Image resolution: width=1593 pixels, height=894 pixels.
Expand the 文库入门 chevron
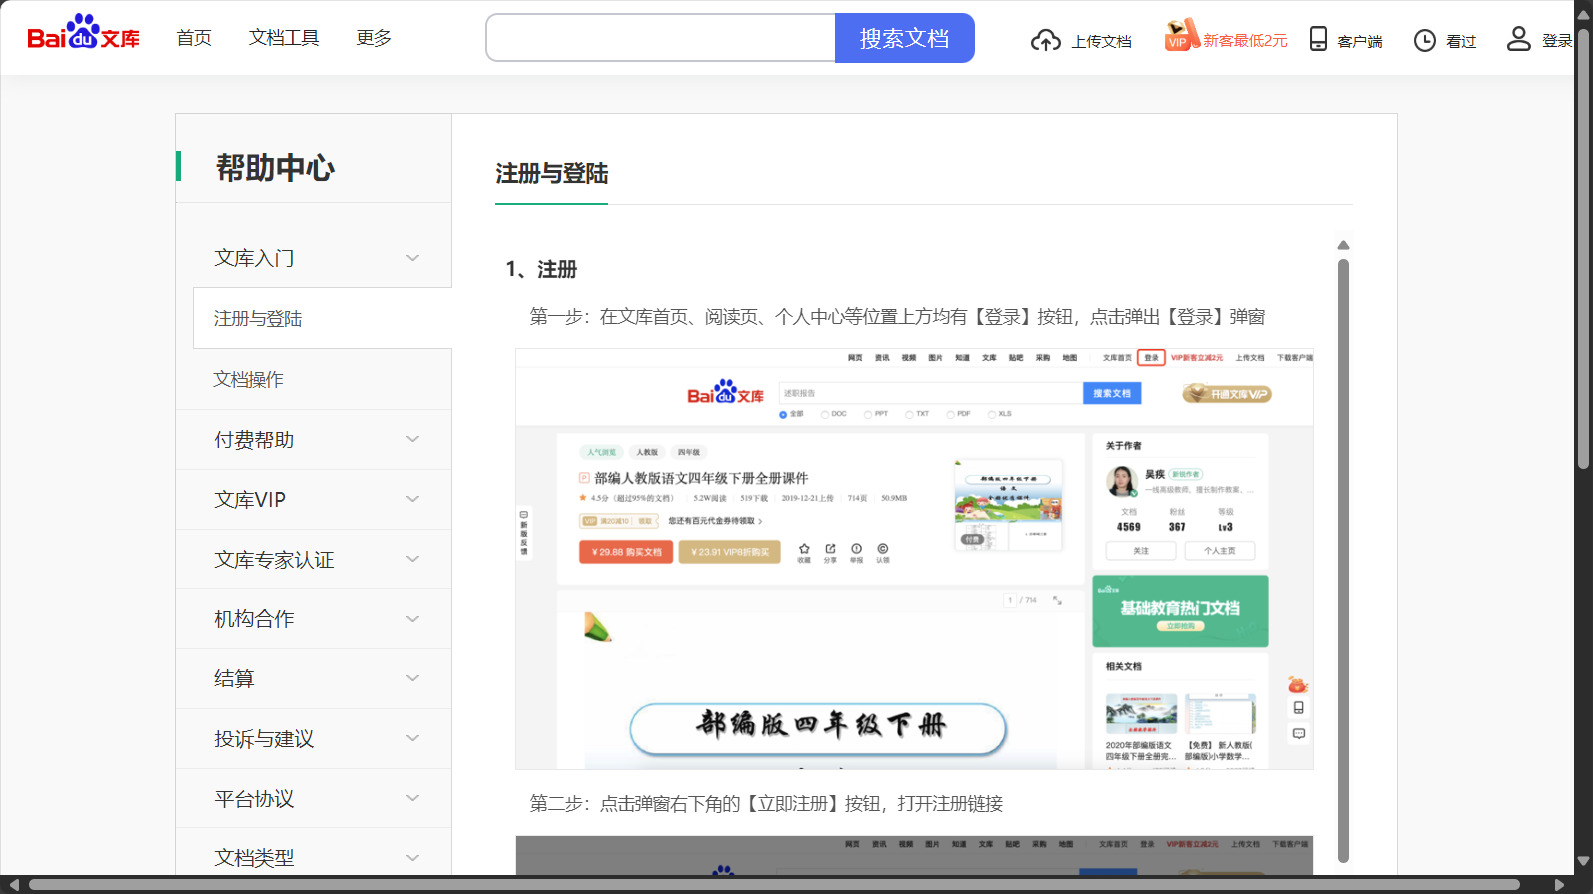[x=413, y=258]
